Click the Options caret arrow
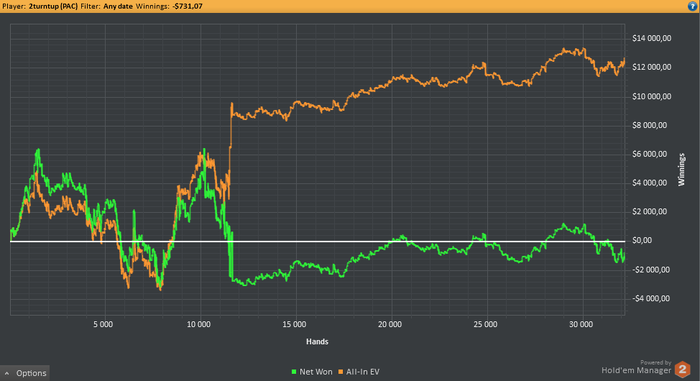This screenshot has height=381, width=700. pos(7,373)
